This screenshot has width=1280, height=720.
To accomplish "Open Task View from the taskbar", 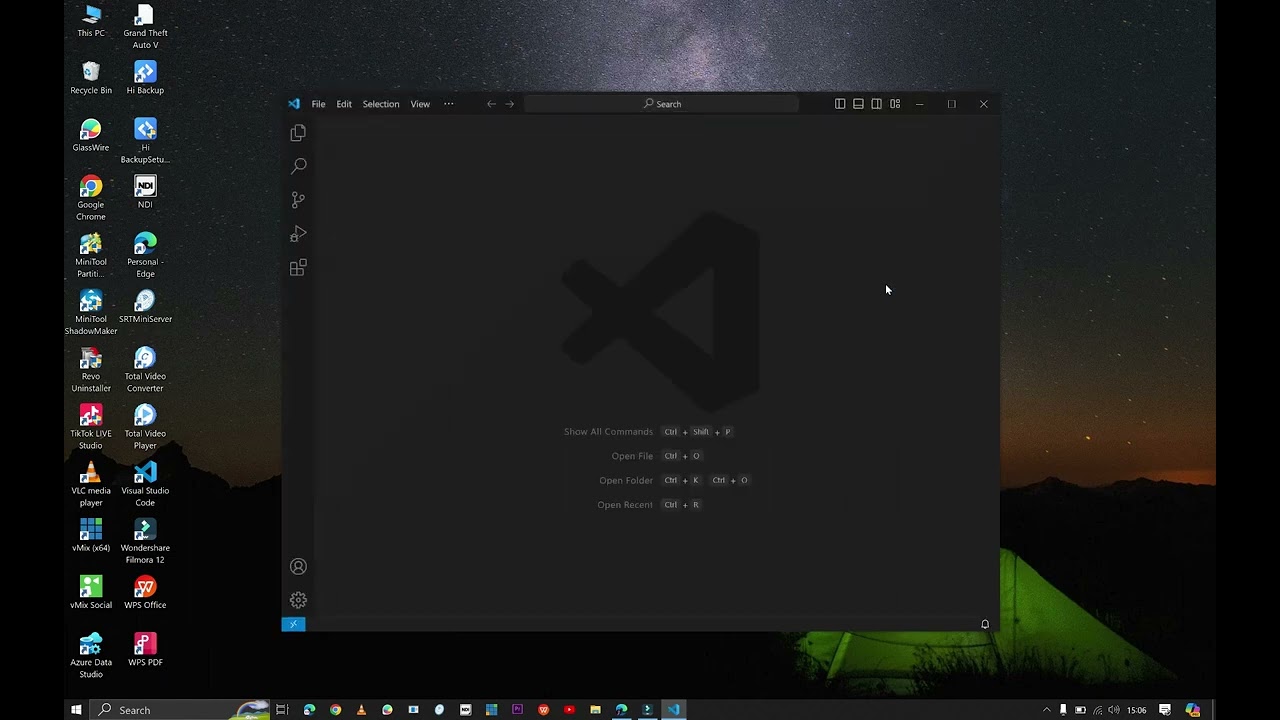I will click(283, 710).
